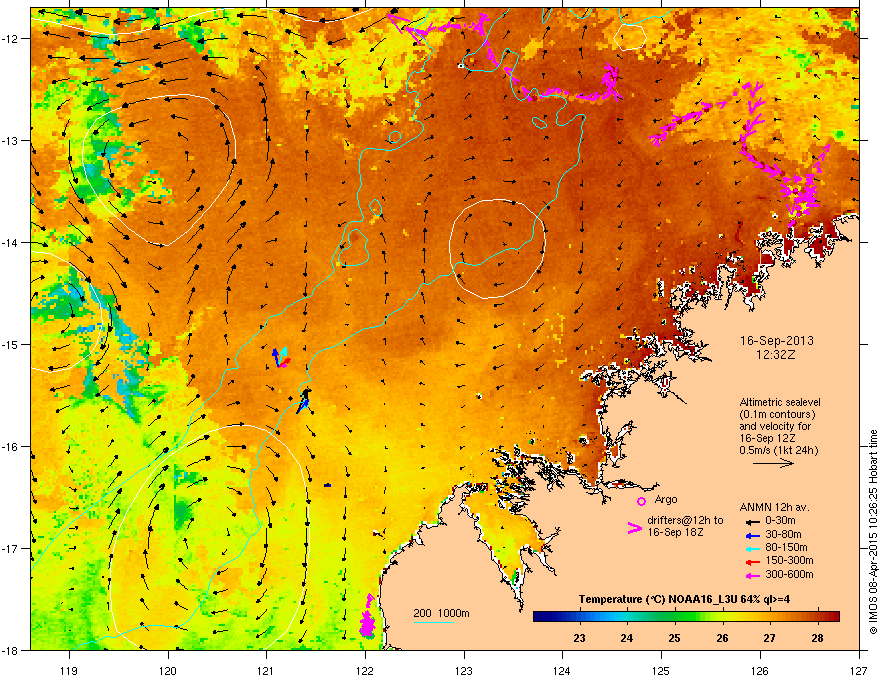Image resolution: width=880 pixels, height=680 pixels.
Task: Click the '121' longitude axis label
Action: pyautogui.click(x=266, y=670)
